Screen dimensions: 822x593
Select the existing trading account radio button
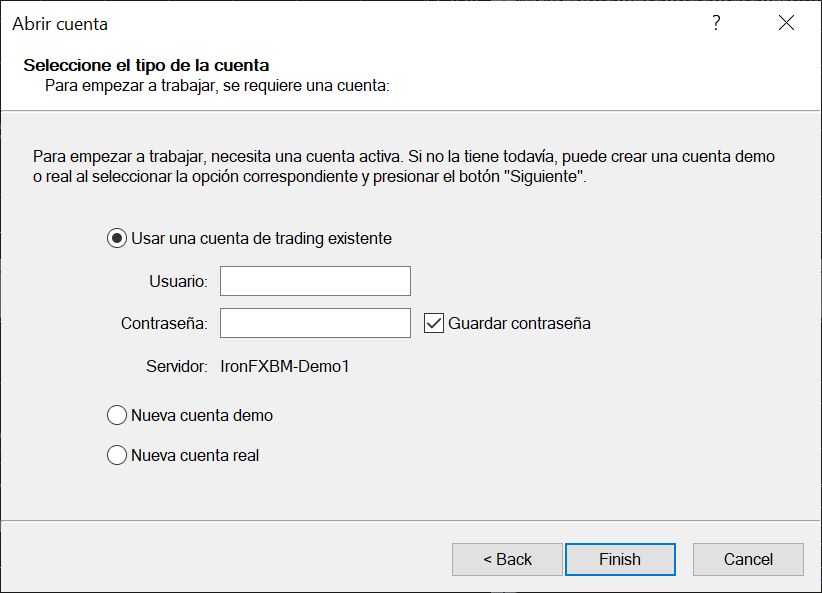(117, 239)
